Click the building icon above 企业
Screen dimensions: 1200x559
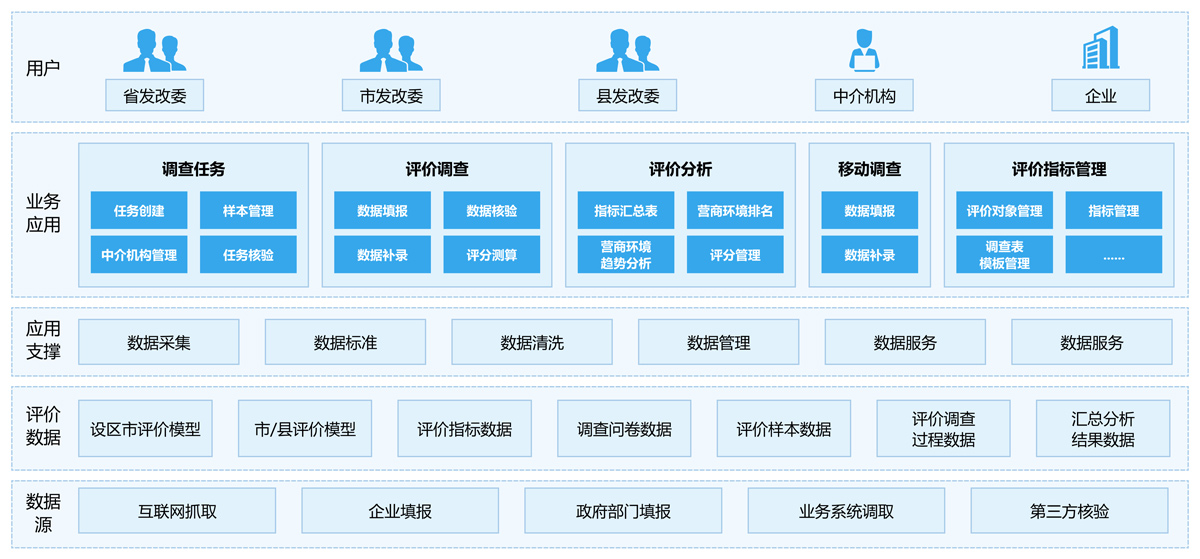point(1100,48)
